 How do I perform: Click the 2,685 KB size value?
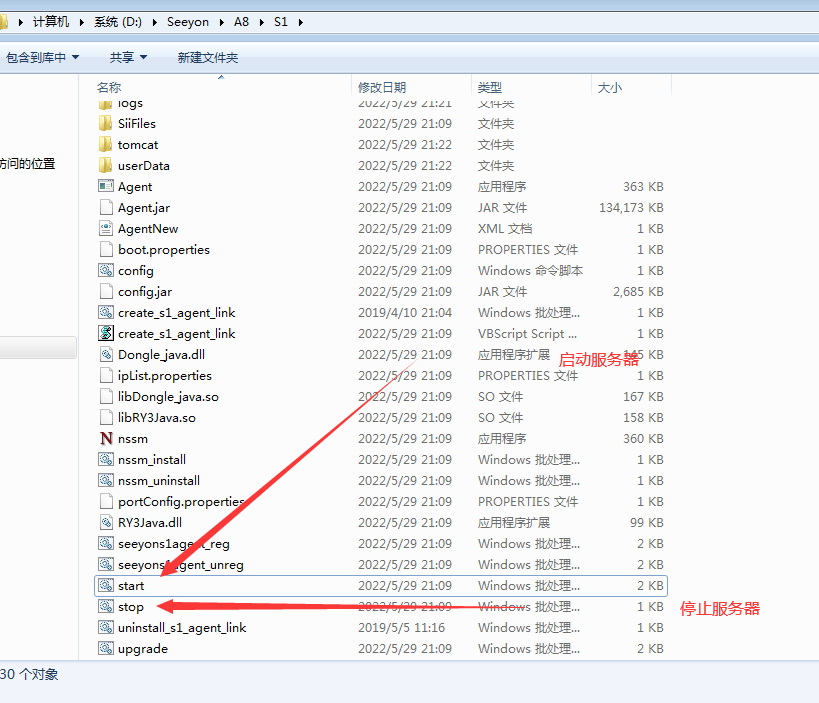(638, 291)
